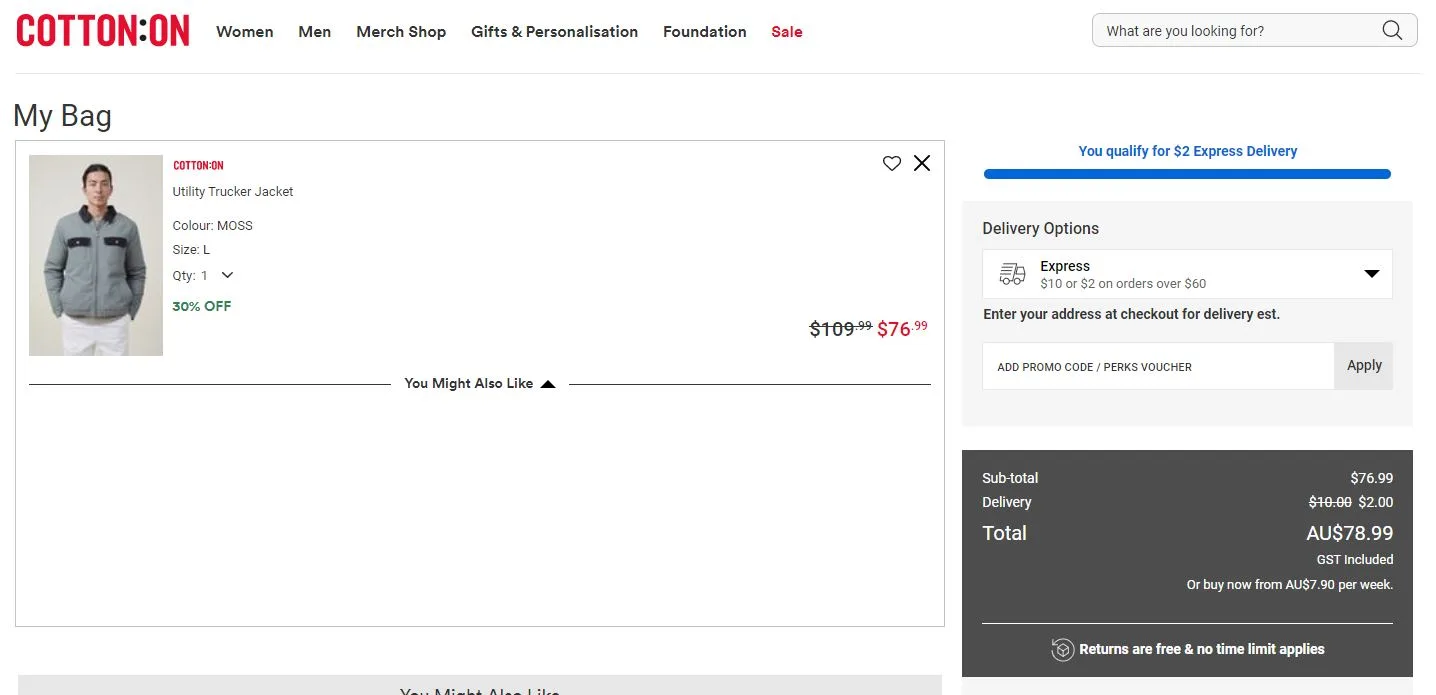Open the Men menu
The height and width of the screenshot is (695, 1436).
315,32
